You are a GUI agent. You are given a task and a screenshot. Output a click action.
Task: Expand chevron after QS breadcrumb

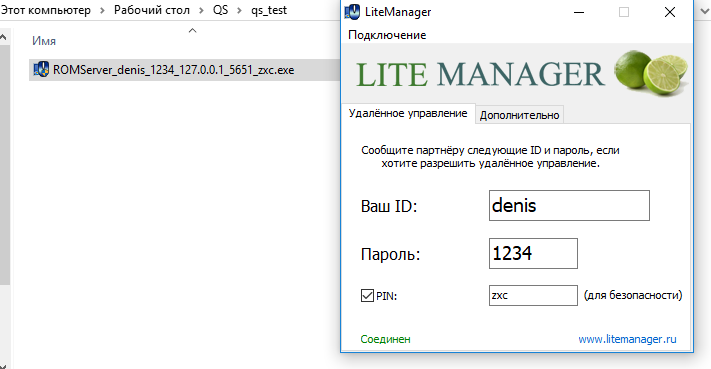(239, 10)
